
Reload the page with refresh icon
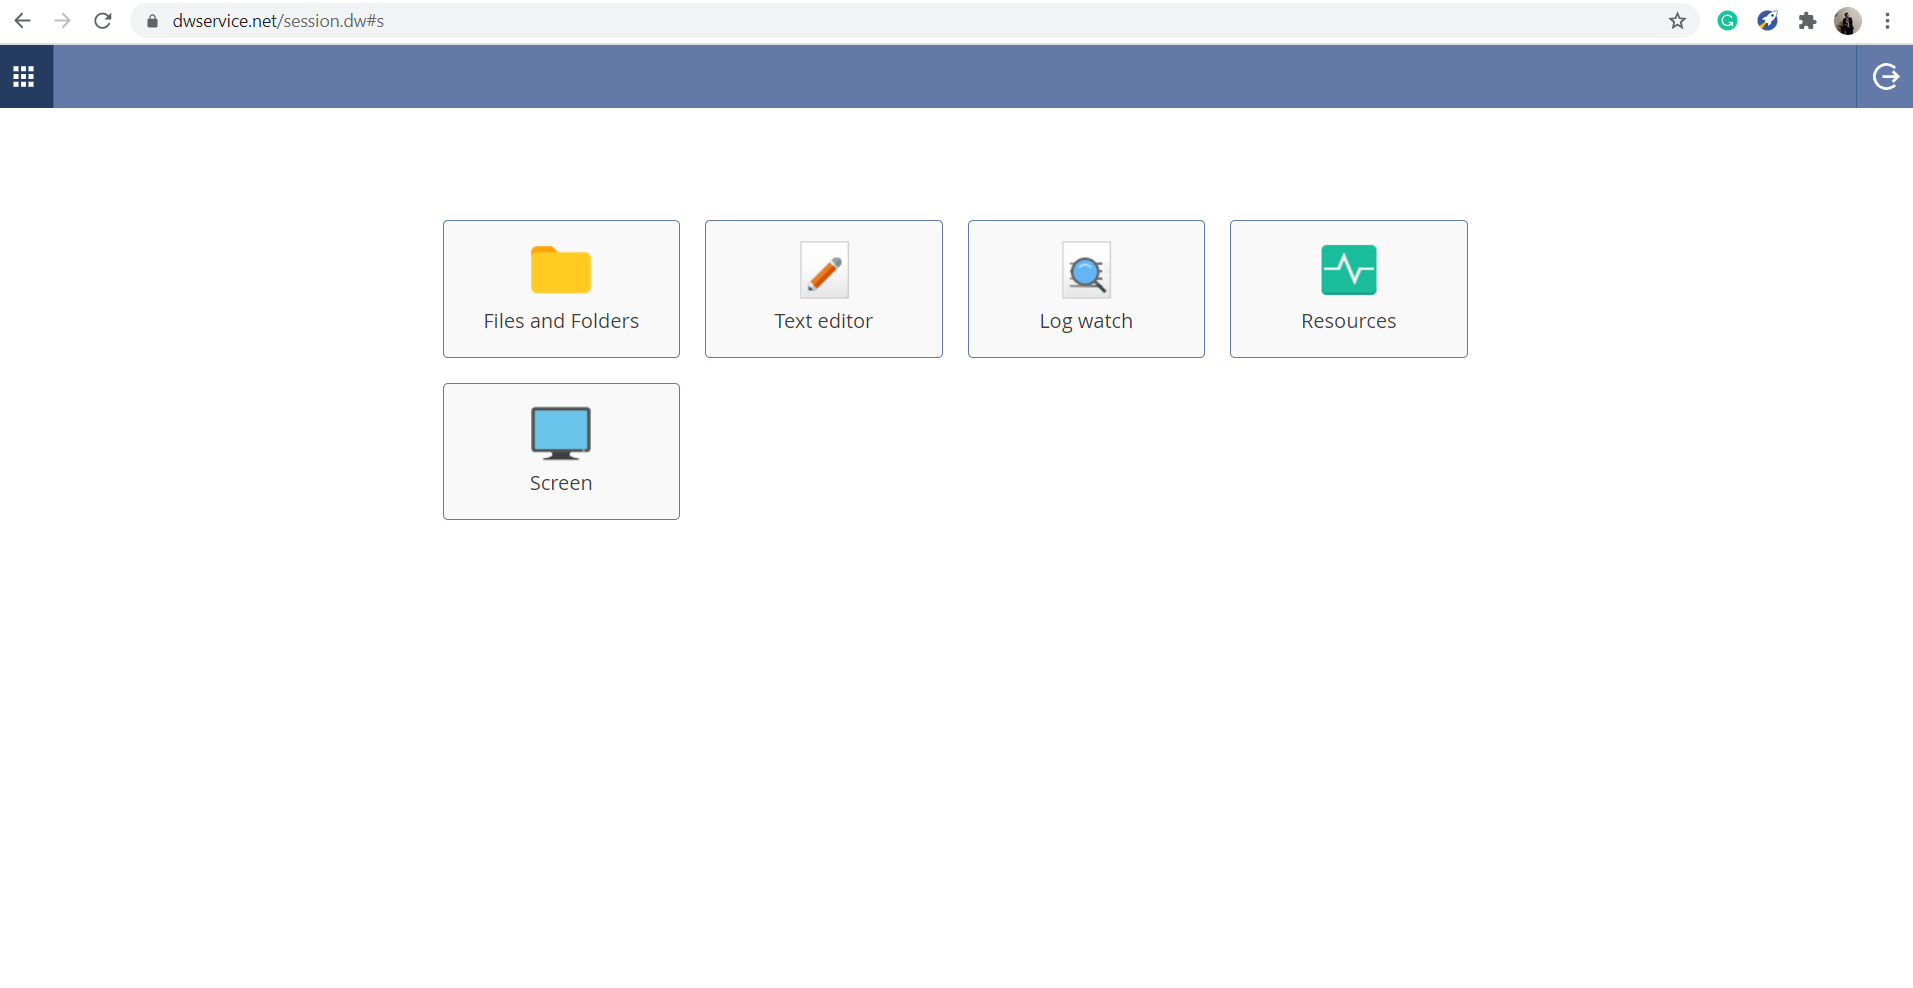[x=102, y=21]
